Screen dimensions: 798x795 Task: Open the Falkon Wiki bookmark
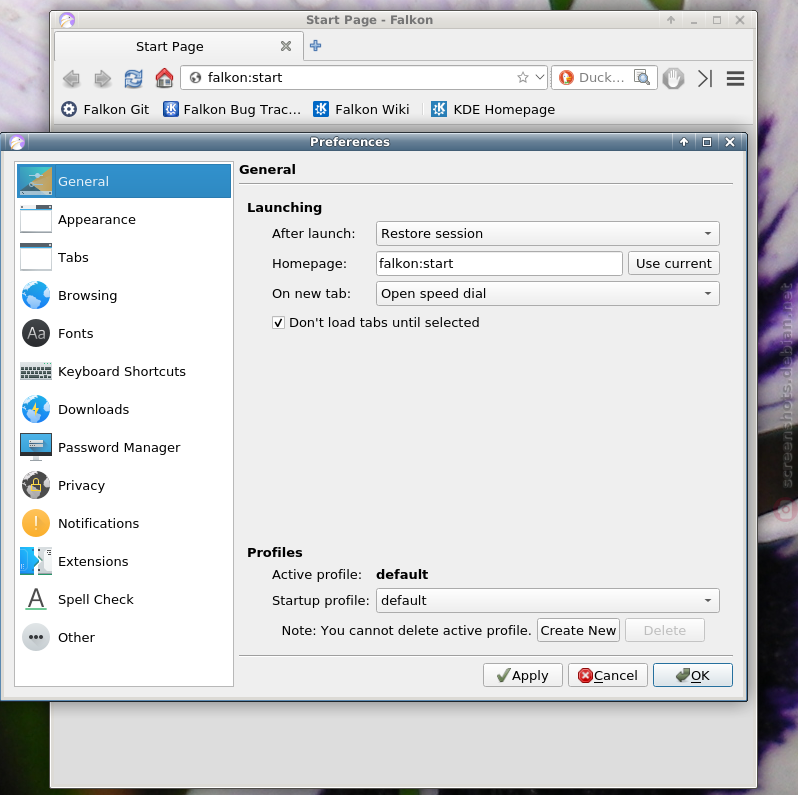pyautogui.click(x=361, y=109)
